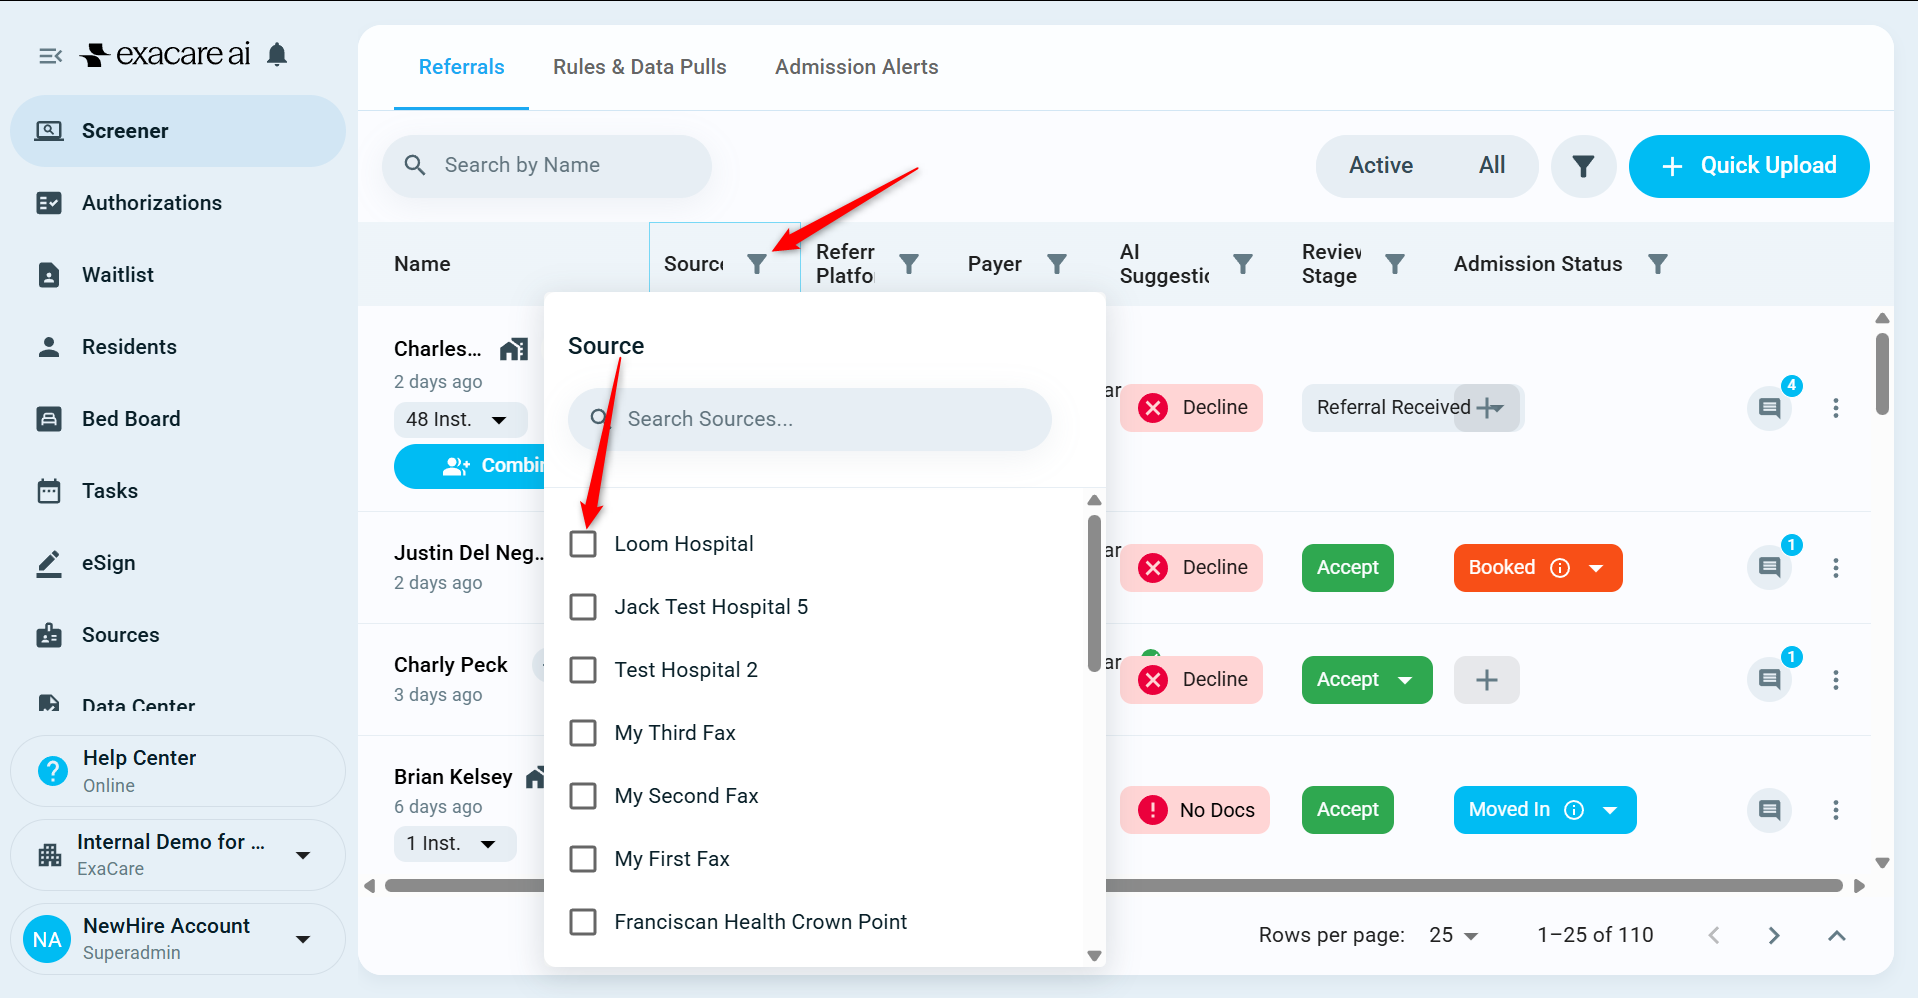Check the Test Hospital 2 source
Image resolution: width=1918 pixels, height=998 pixels.
pyautogui.click(x=583, y=670)
